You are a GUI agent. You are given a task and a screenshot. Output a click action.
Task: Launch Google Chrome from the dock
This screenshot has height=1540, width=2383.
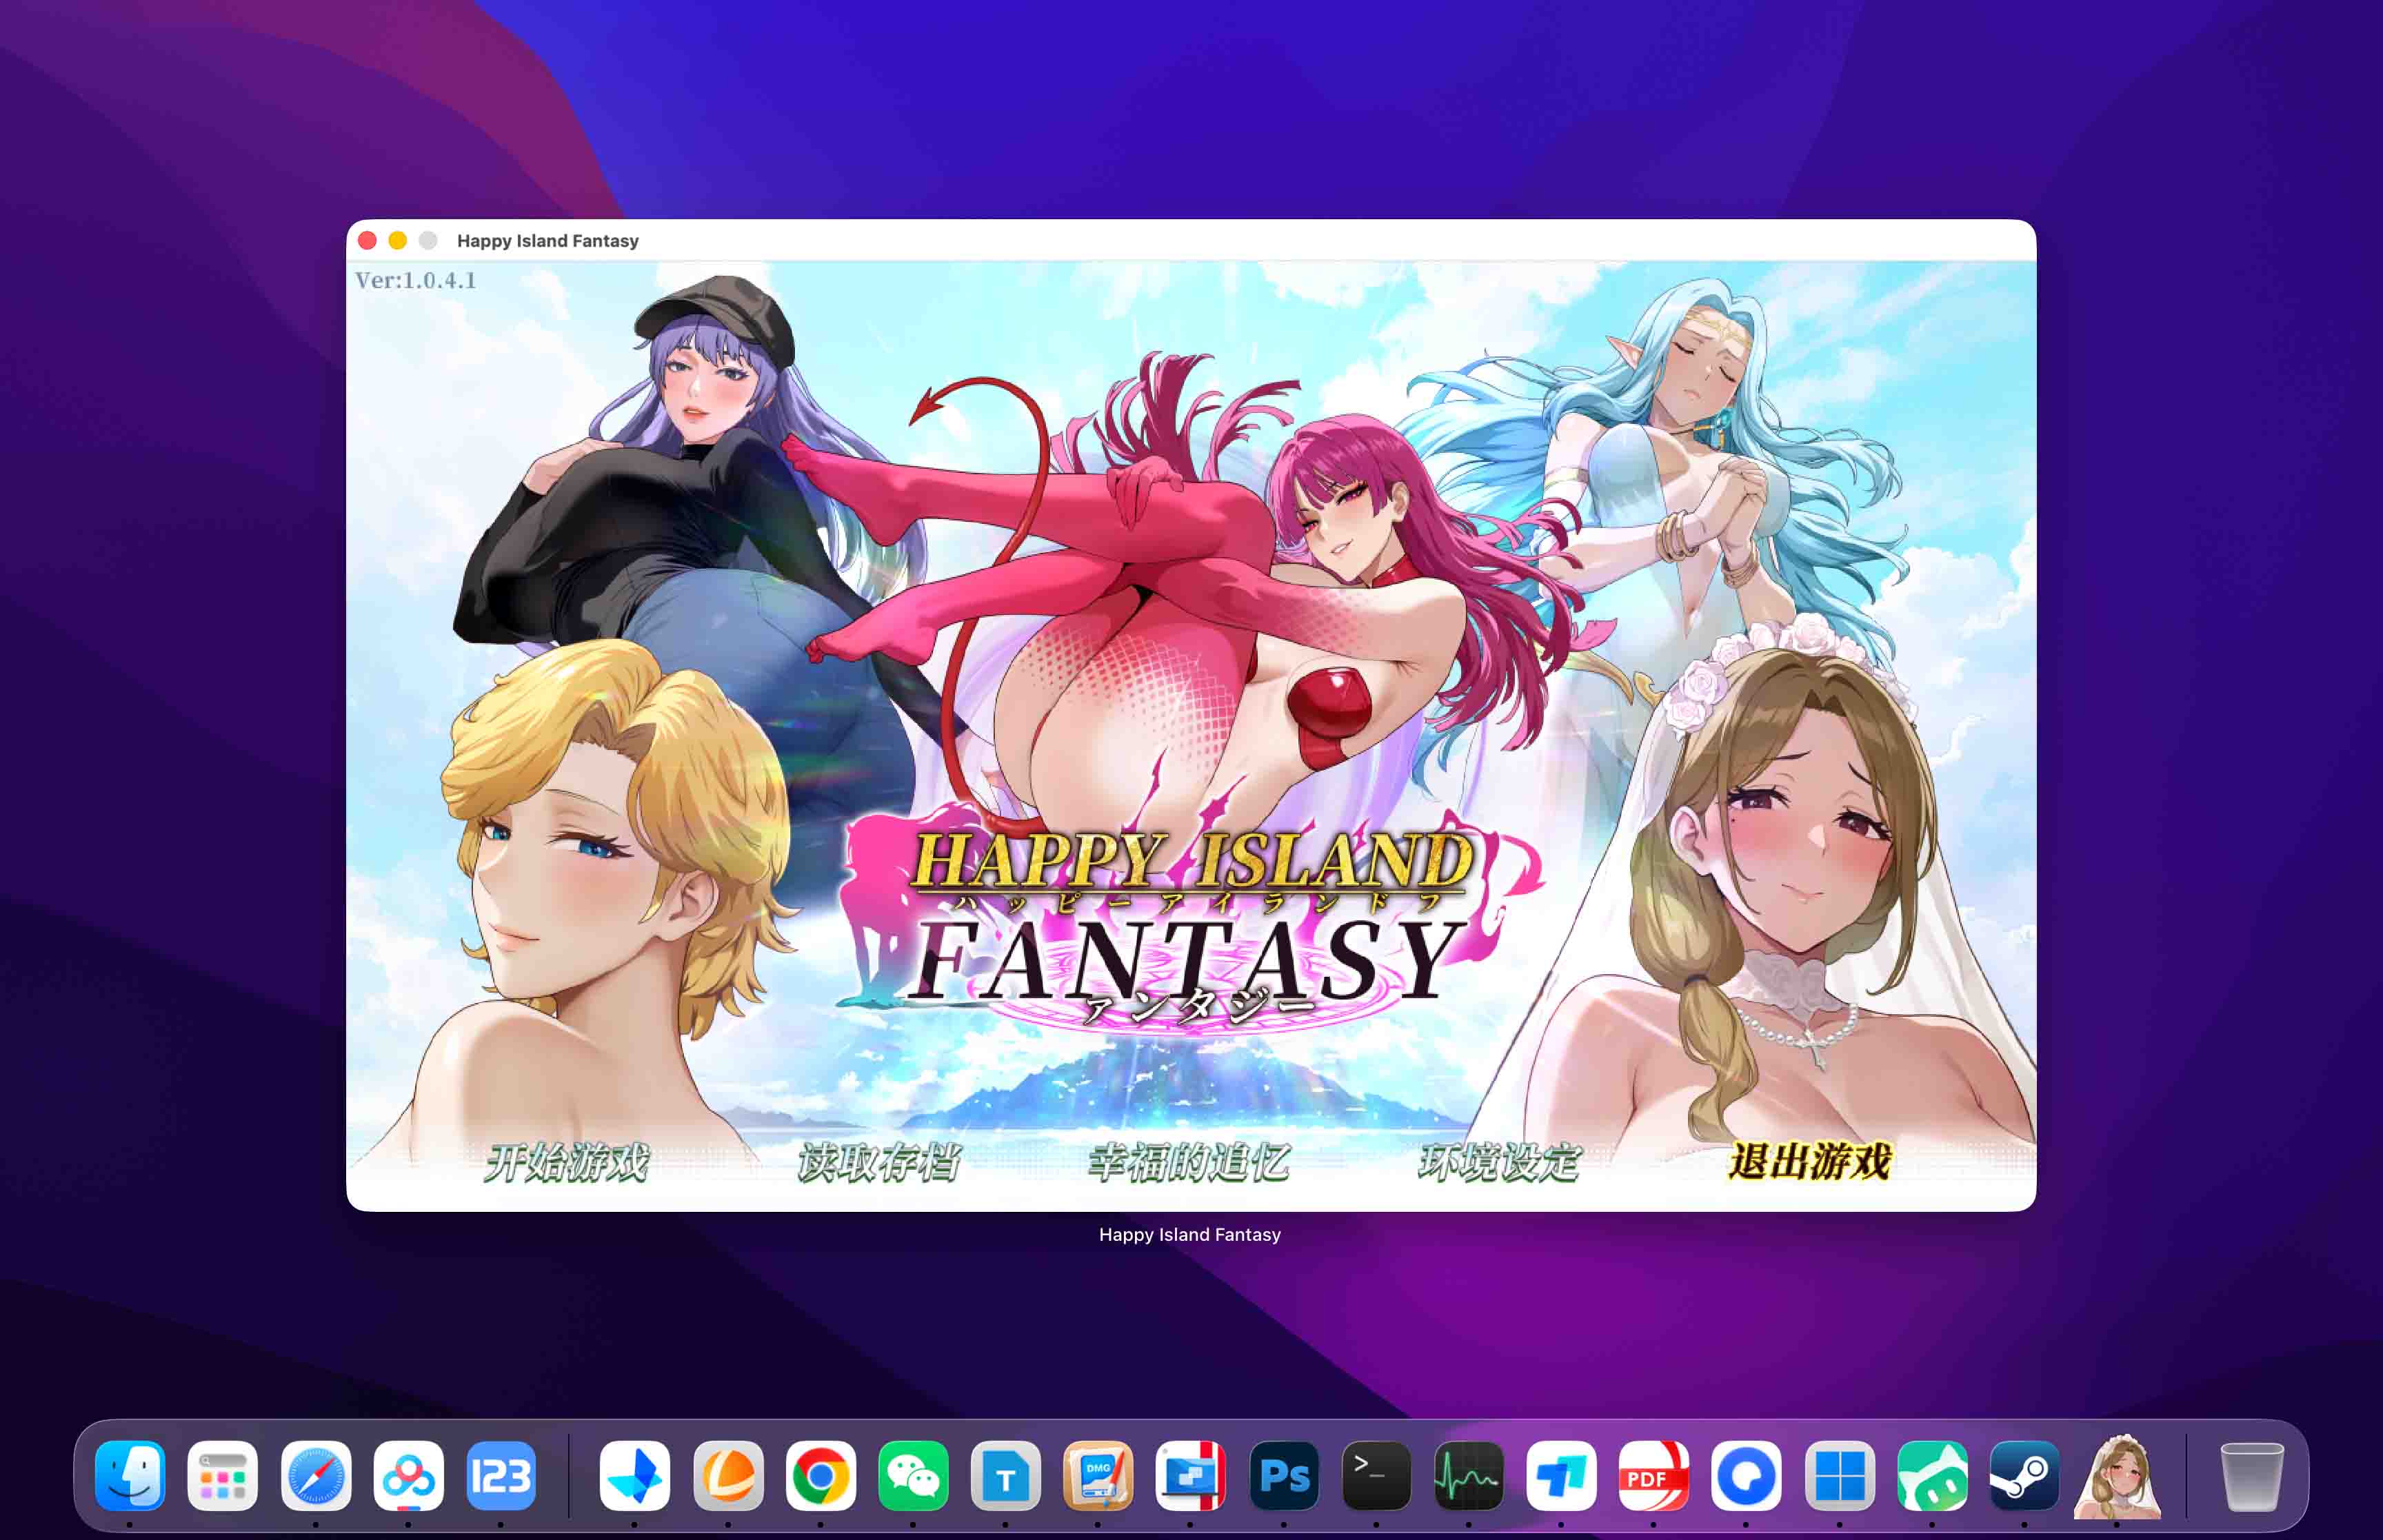pos(820,1475)
